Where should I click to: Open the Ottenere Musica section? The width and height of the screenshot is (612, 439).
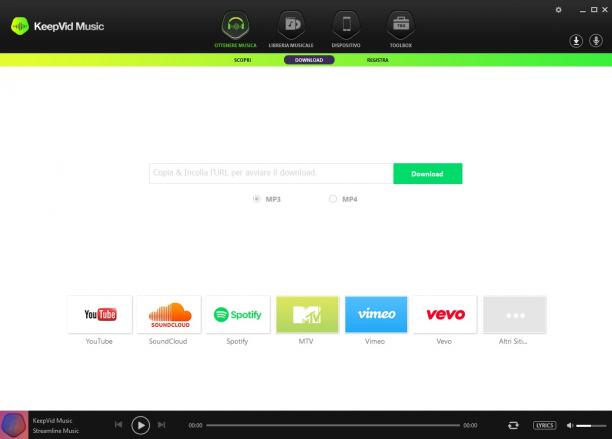[235, 30]
